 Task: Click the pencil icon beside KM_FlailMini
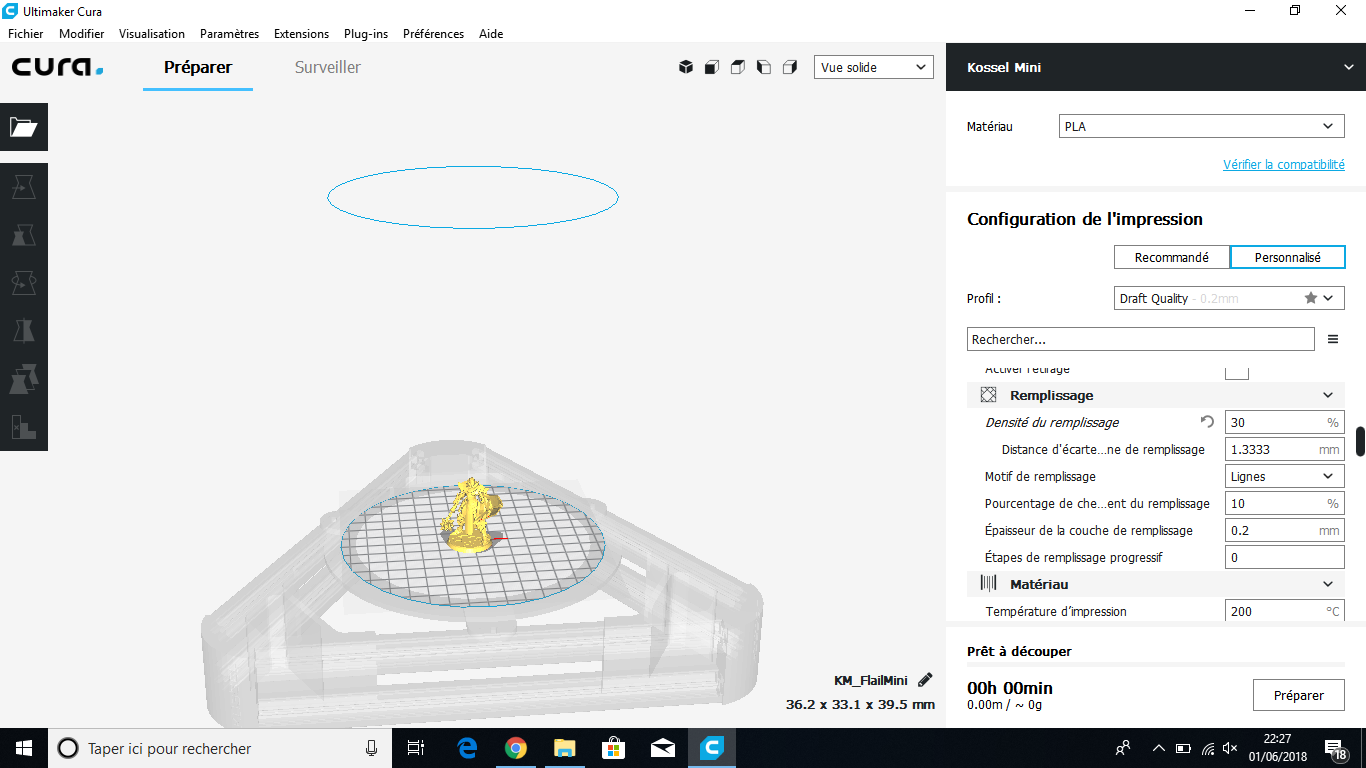(925, 680)
